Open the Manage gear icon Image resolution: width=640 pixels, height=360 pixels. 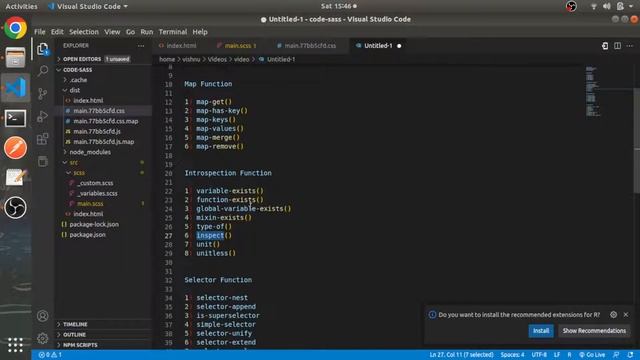[x=42, y=338]
